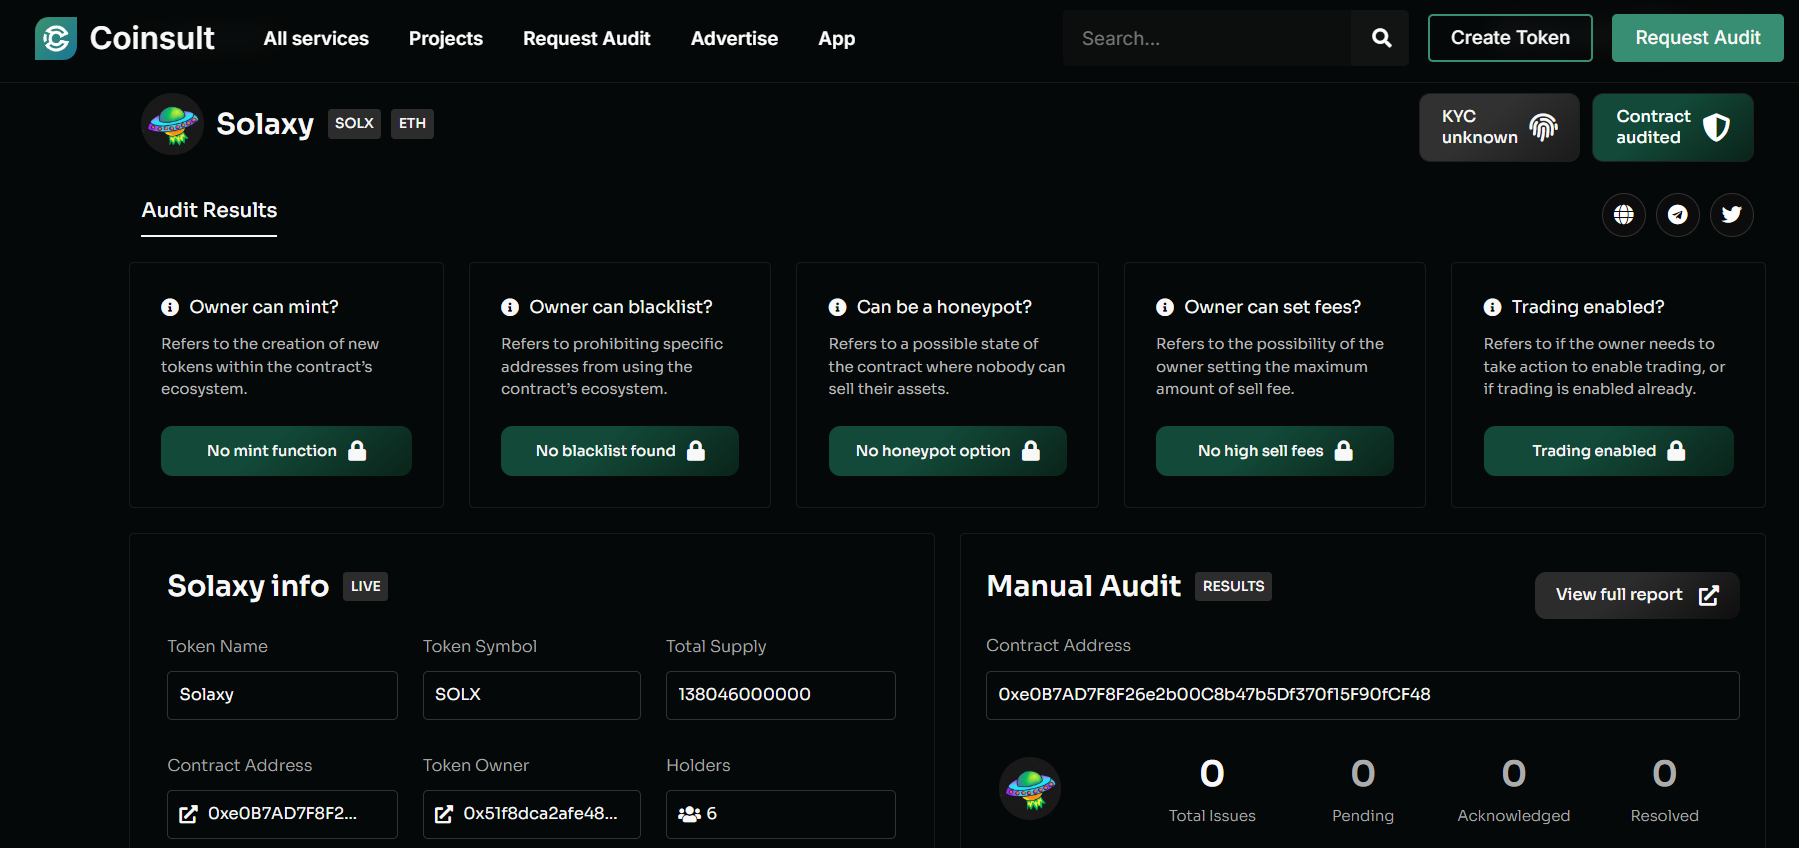Click the Resolved count

[x=1664, y=773]
